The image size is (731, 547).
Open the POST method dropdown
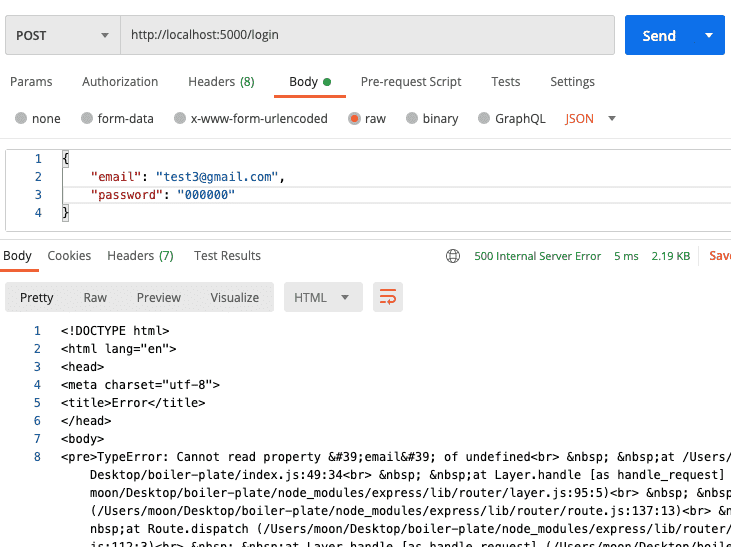[x=62, y=35]
